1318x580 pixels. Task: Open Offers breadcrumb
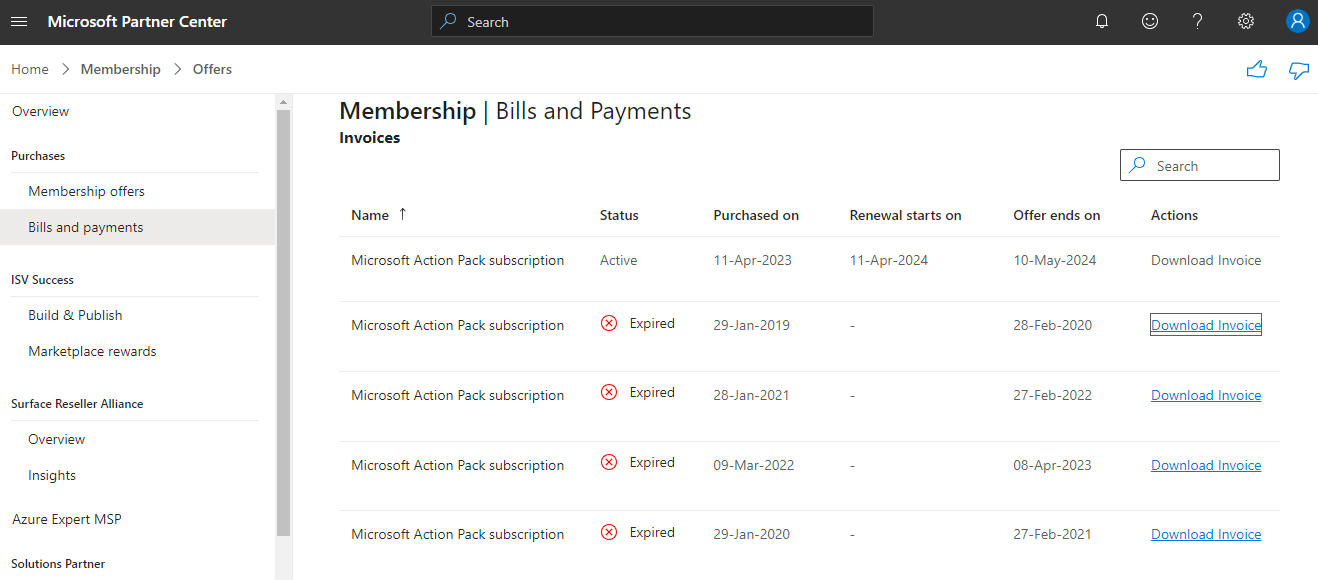click(212, 69)
